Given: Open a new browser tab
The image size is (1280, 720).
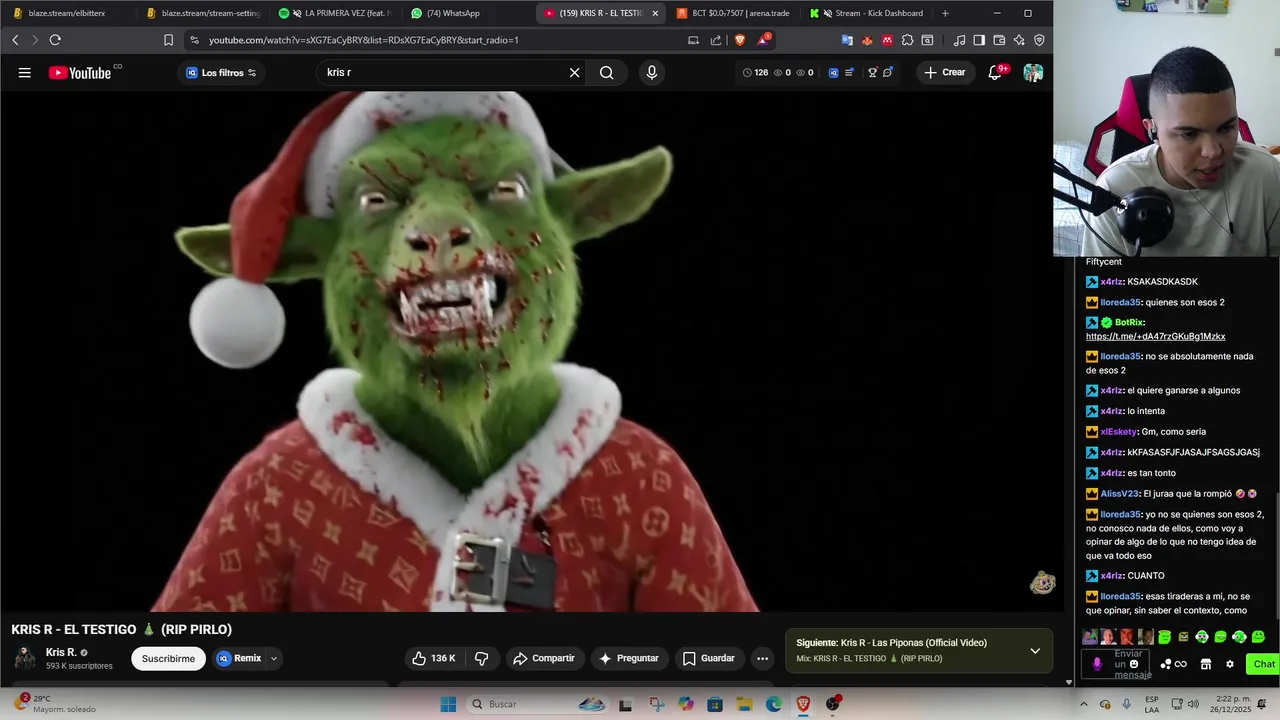Looking at the screenshot, I should 945,13.
